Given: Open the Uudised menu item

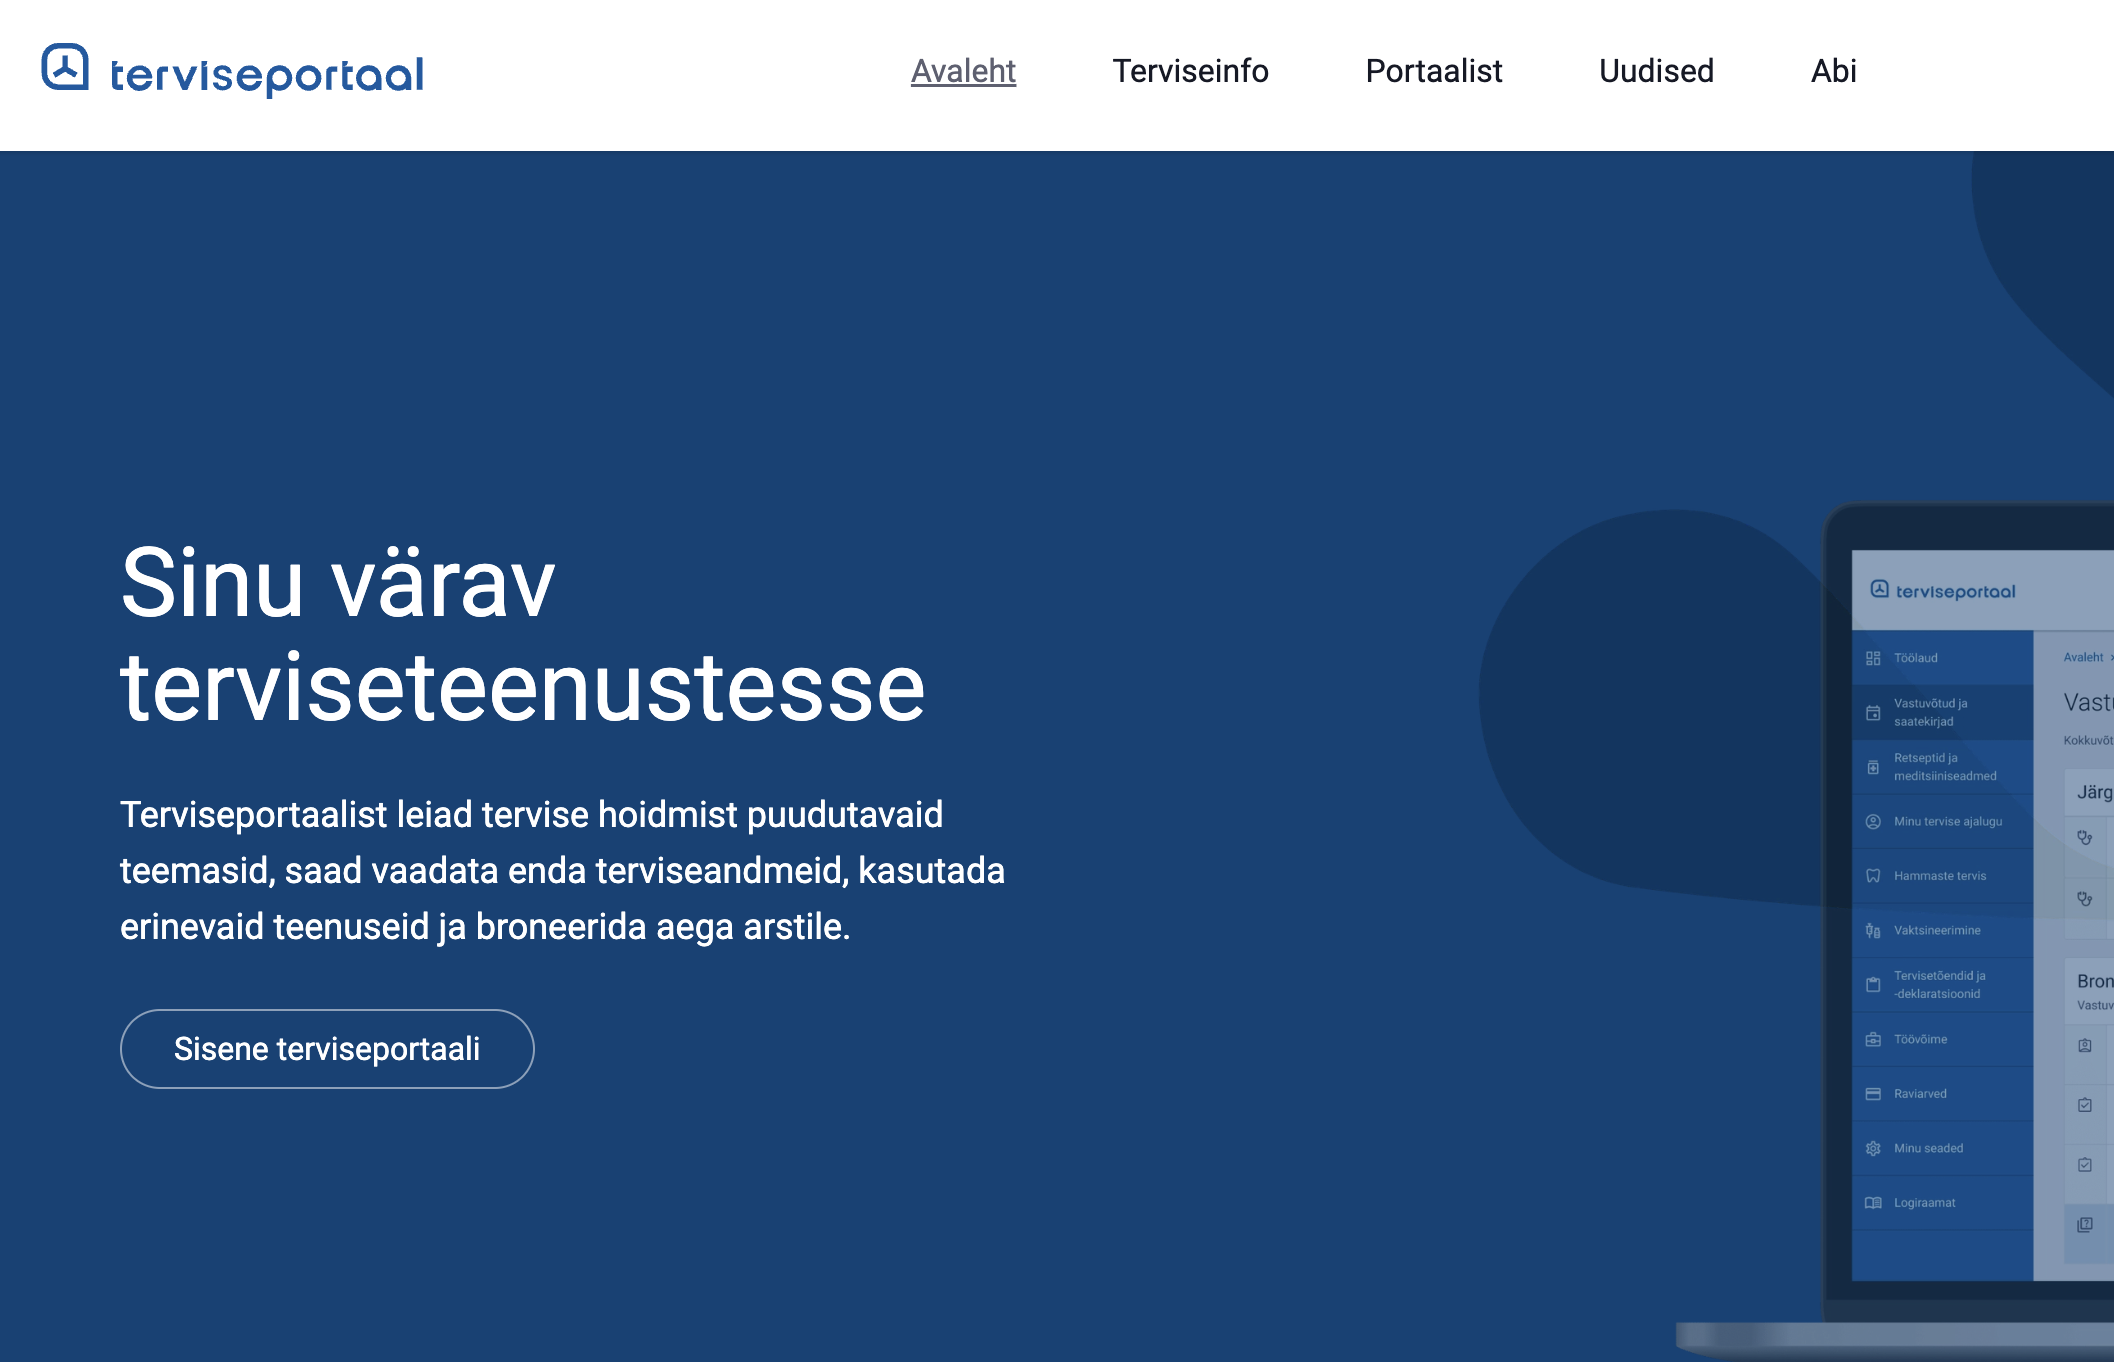Looking at the screenshot, I should coord(1656,71).
